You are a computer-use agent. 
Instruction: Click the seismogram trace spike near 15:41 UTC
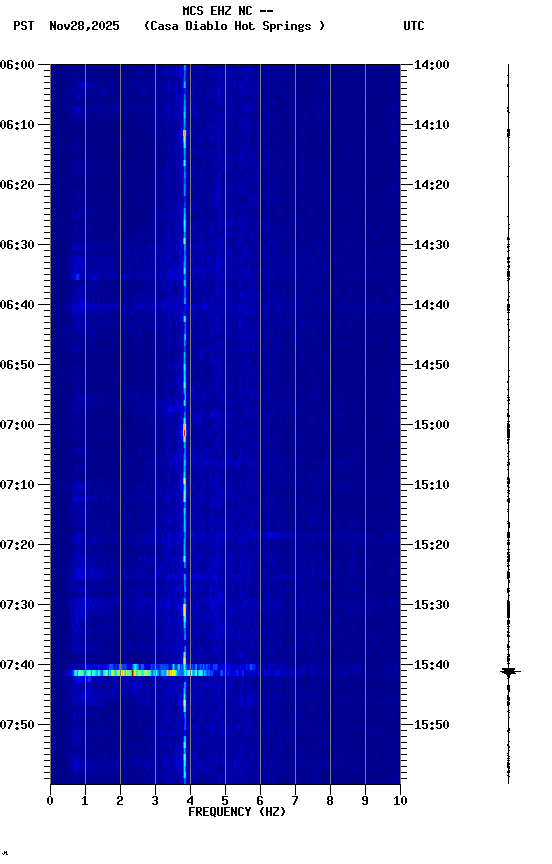tap(509, 672)
